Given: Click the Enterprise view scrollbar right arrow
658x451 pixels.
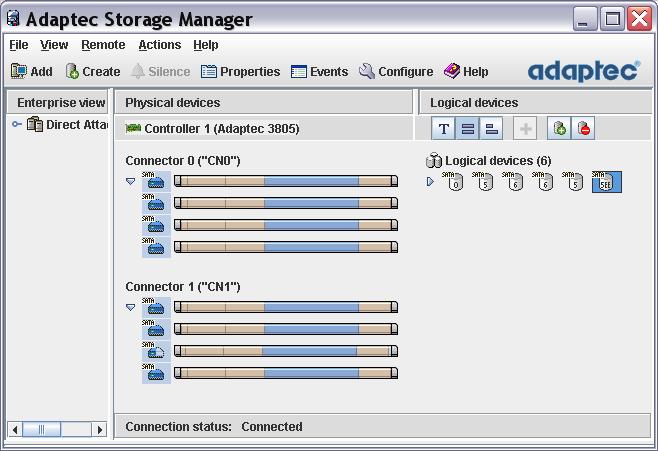Looking at the screenshot, I should pos(99,430).
